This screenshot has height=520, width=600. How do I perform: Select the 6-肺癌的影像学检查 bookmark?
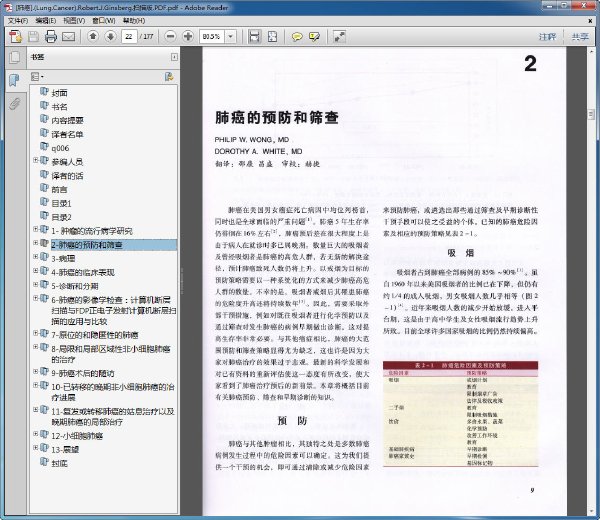(x=114, y=310)
